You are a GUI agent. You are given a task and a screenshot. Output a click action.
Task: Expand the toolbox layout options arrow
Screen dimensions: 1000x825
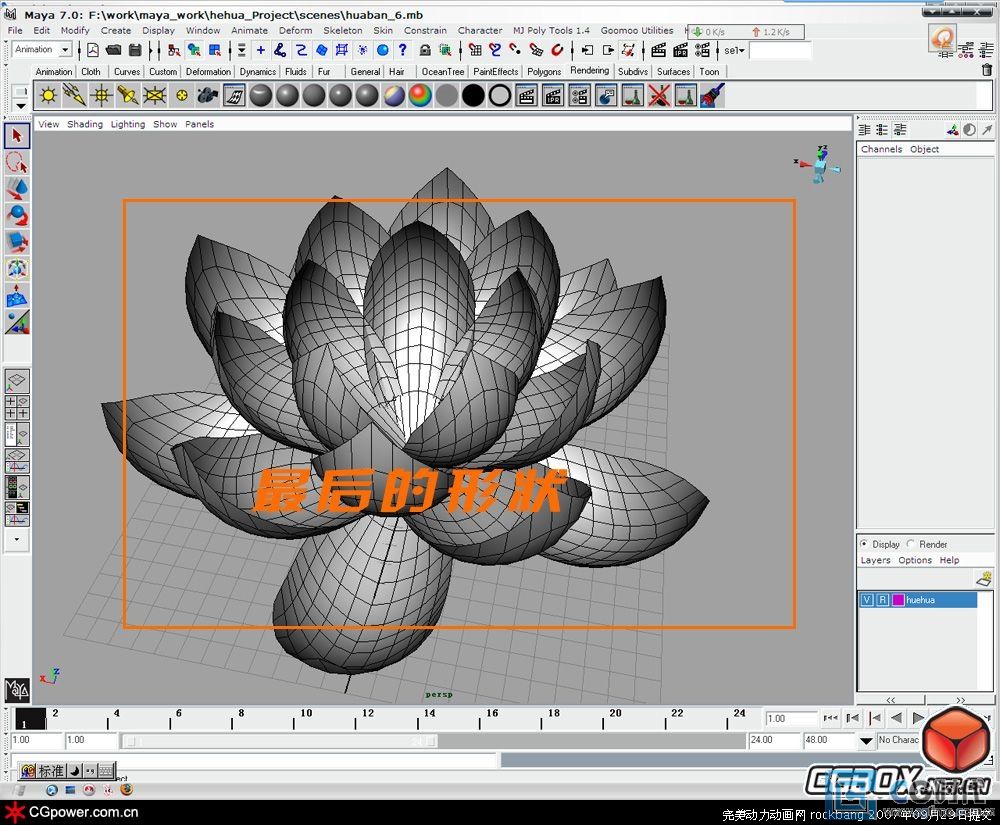point(17,539)
